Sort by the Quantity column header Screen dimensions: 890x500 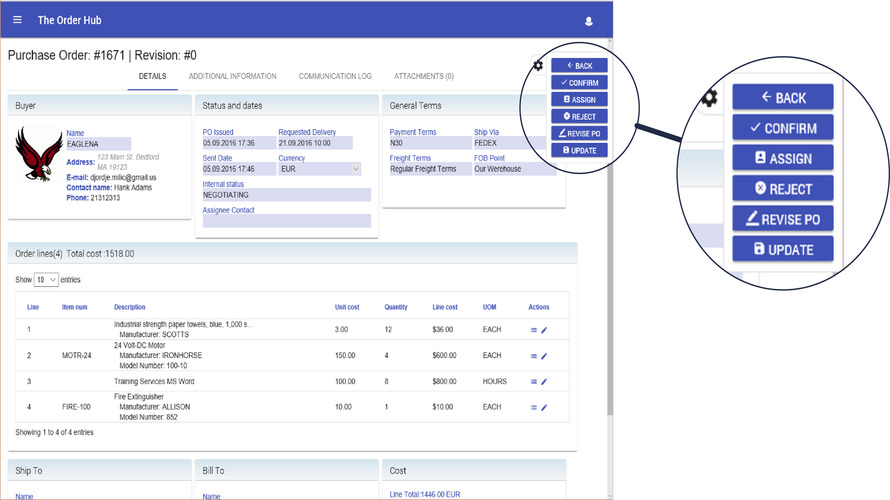pyautogui.click(x=396, y=307)
